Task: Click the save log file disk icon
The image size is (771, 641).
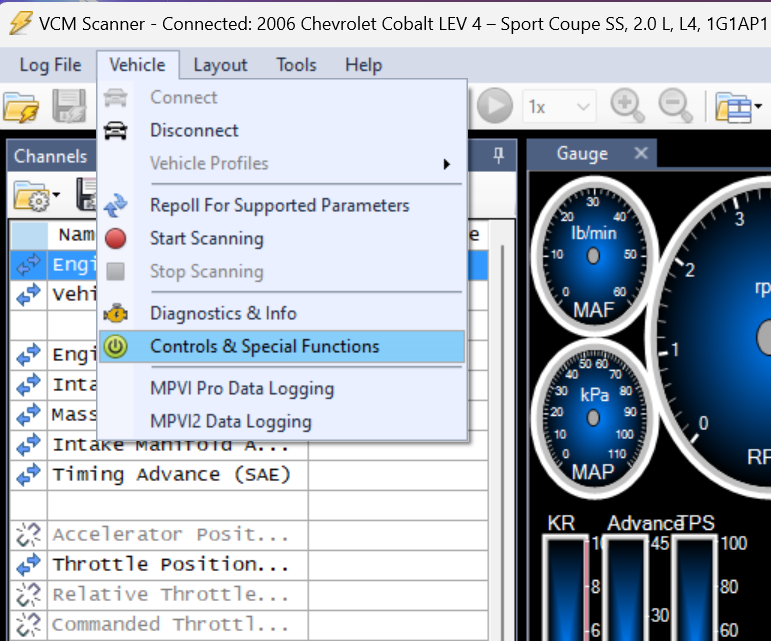Action: coord(69,106)
